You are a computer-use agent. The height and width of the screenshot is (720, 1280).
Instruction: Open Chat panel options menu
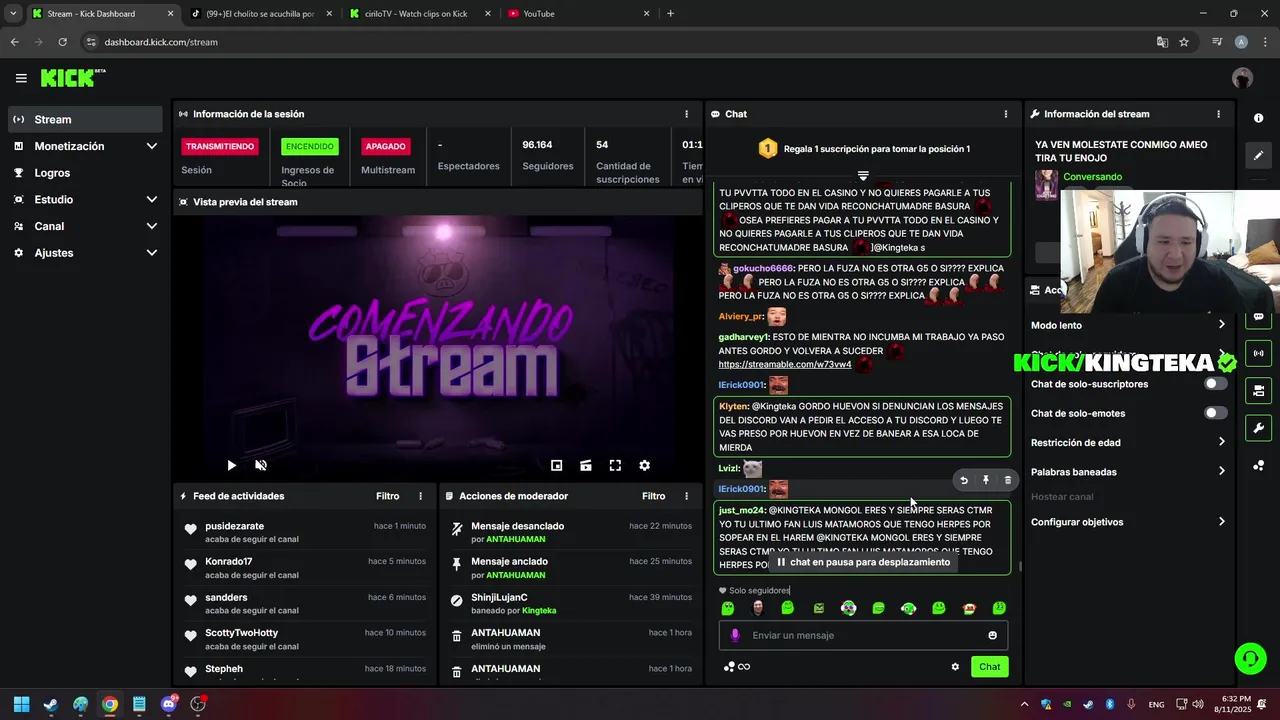coord(1006,114)
